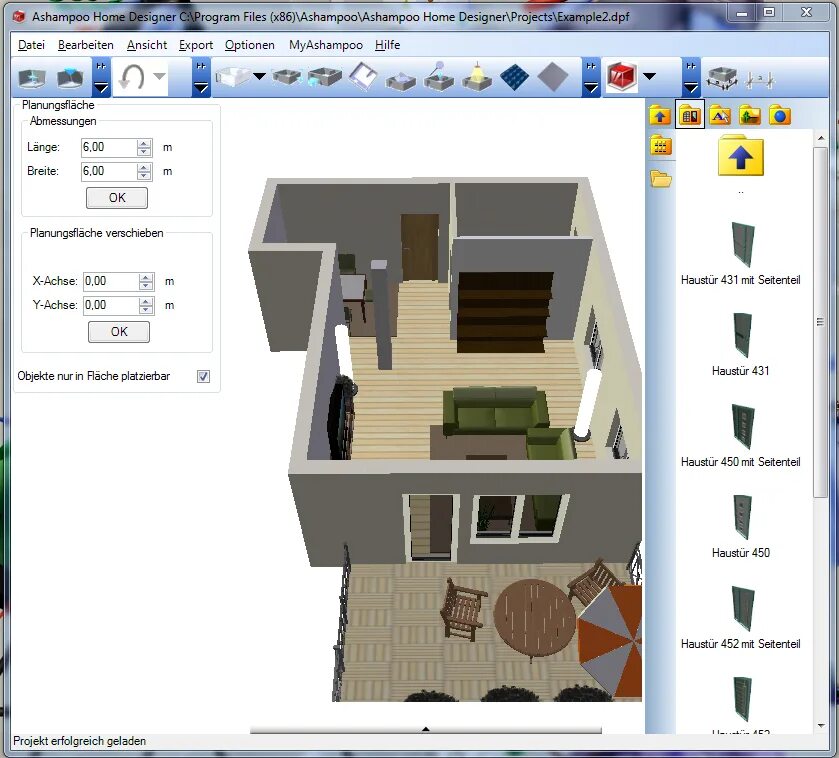Click the white room planning area icon
Image resolution: width=839 pixels, height=758 pixels.
pyautogui.click(x=232, y=76)
